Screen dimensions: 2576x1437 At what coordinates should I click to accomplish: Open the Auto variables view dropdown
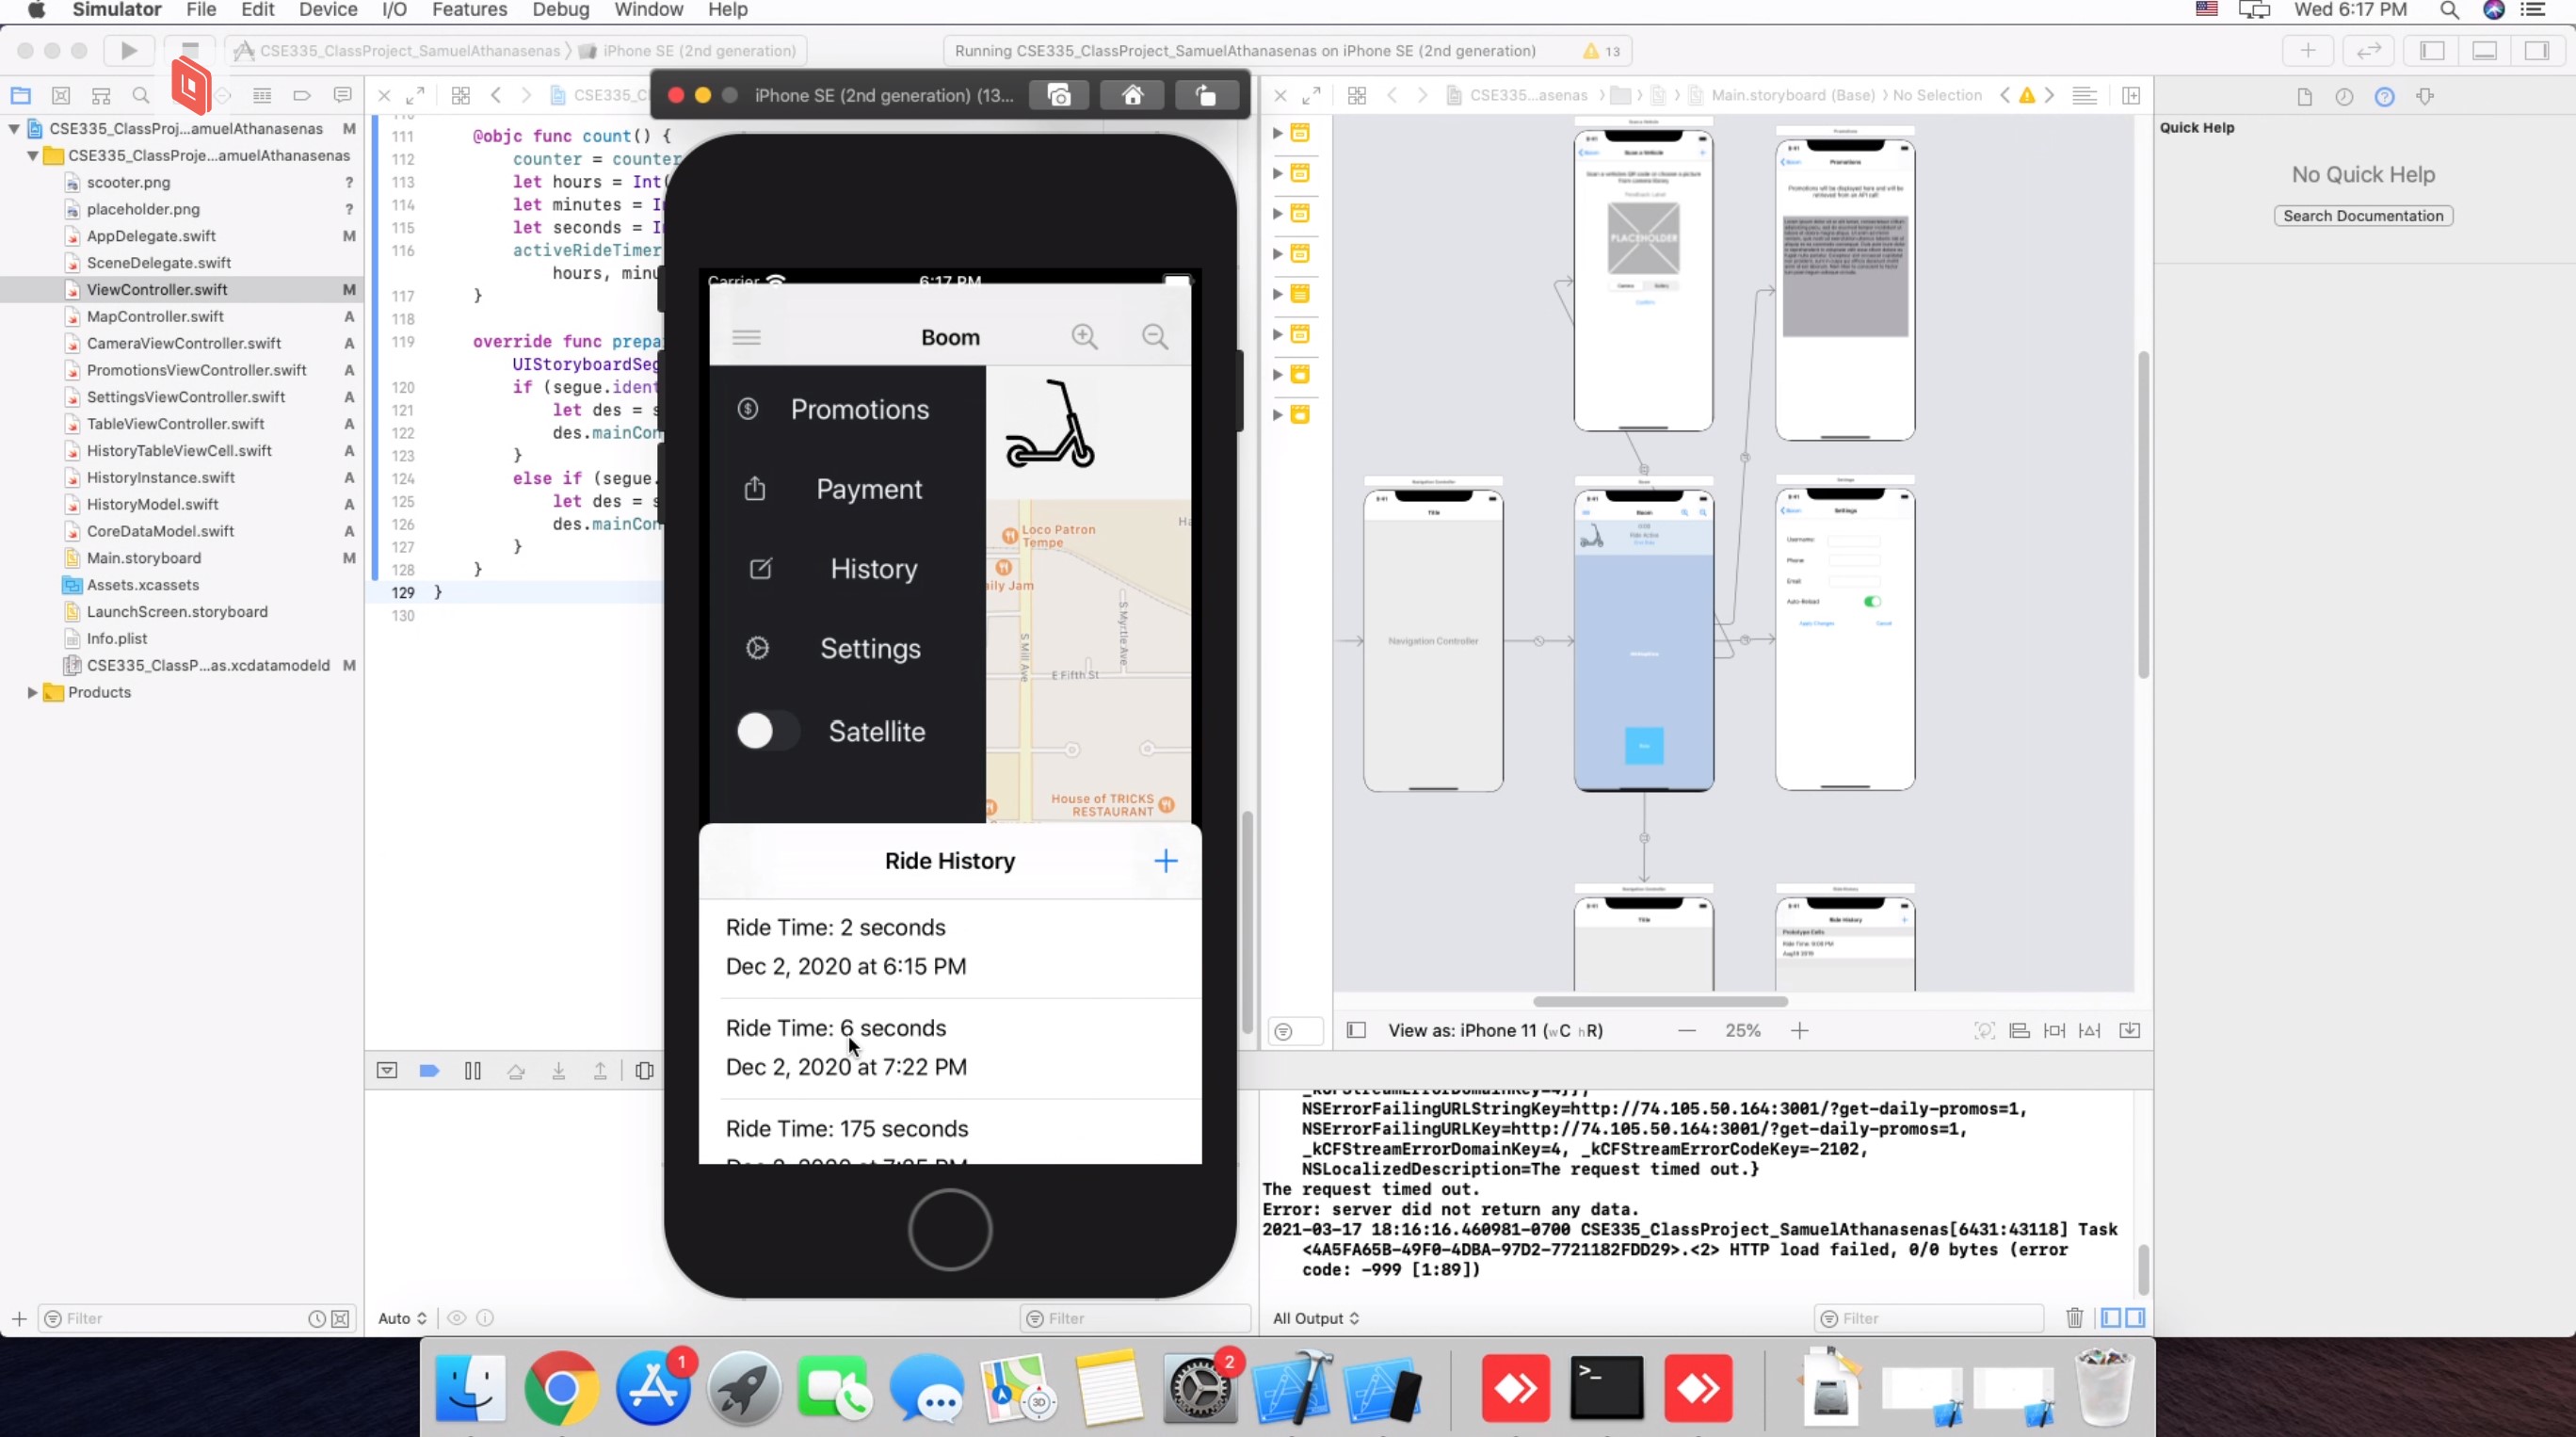click(x=402, y=1318)
